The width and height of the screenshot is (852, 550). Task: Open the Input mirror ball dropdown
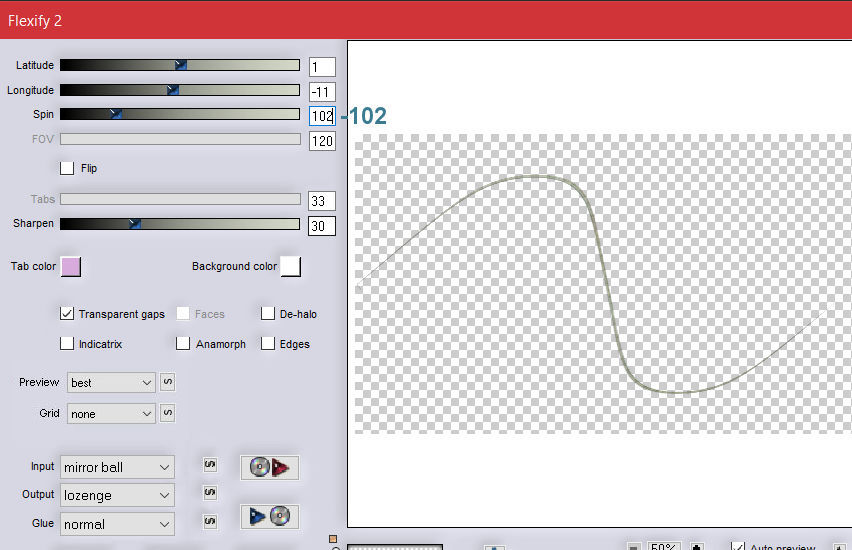click(117, 467)
